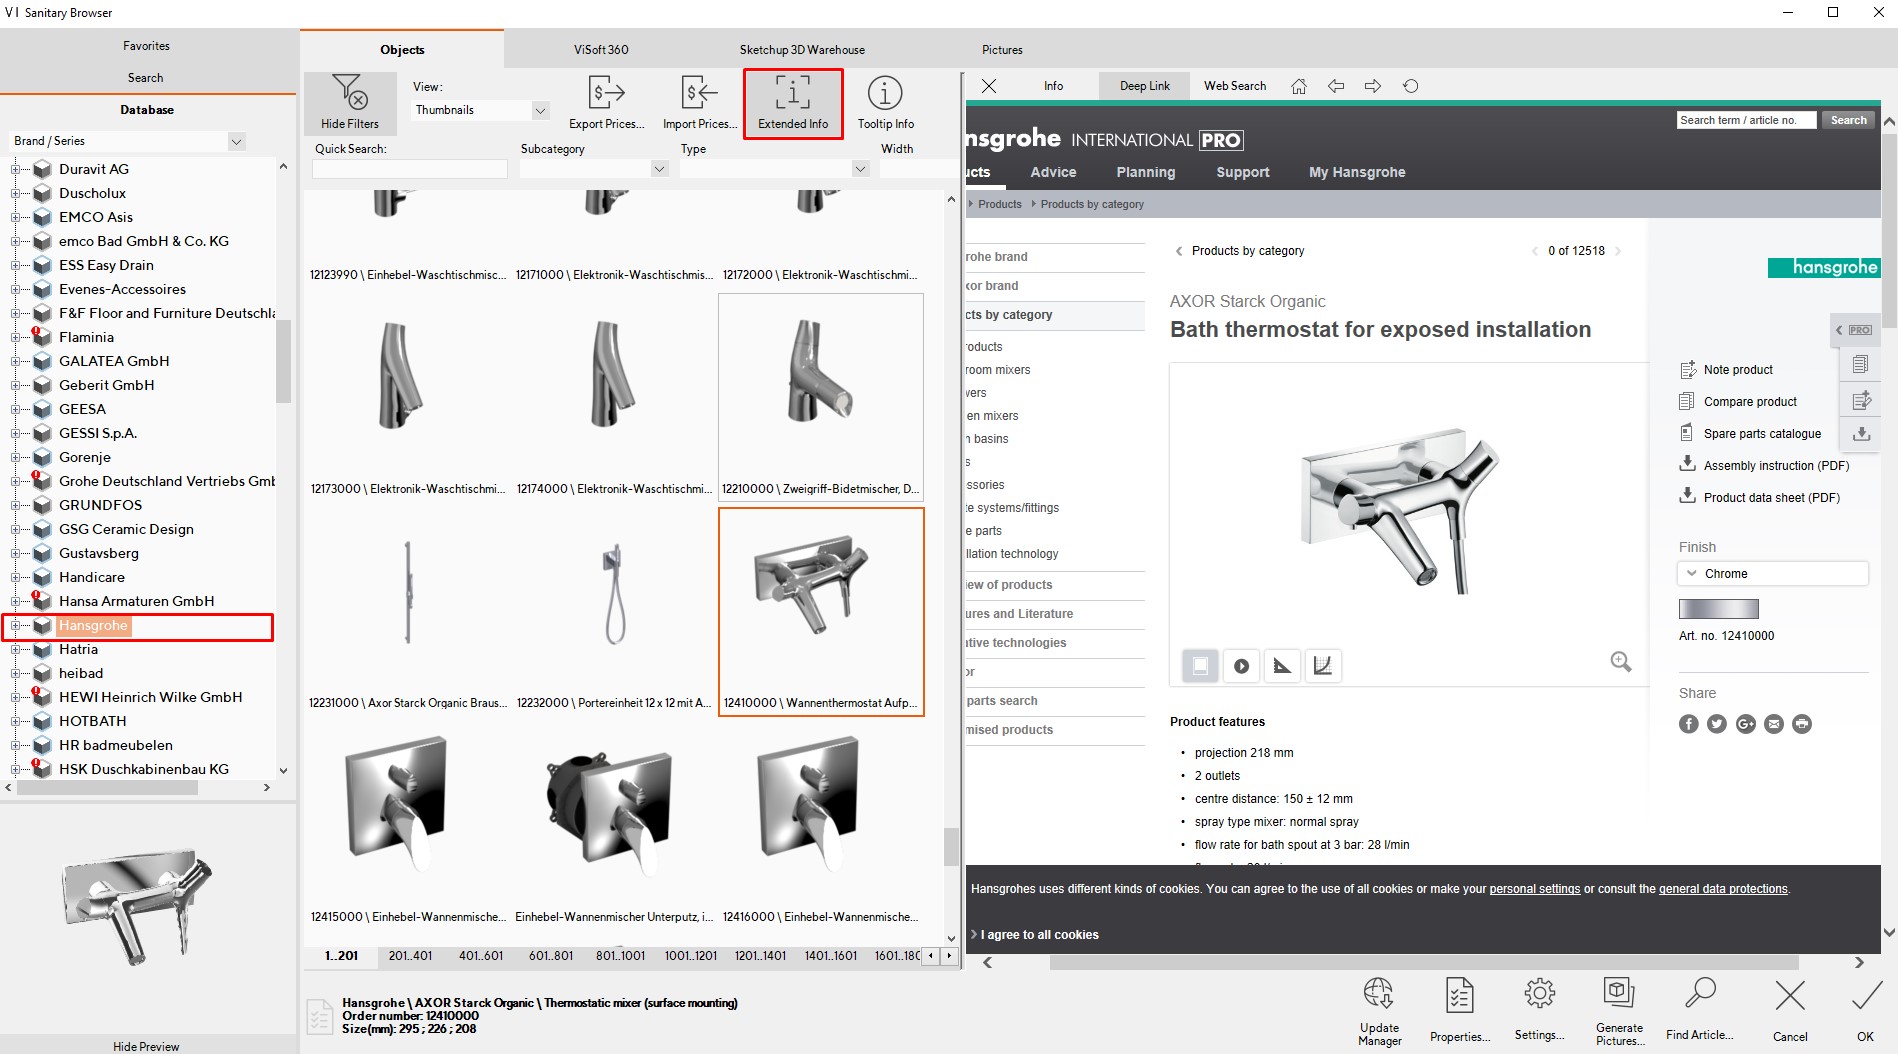Open the My Hansgrohe menu
1898x1054 pixels.
(1356, 172)
